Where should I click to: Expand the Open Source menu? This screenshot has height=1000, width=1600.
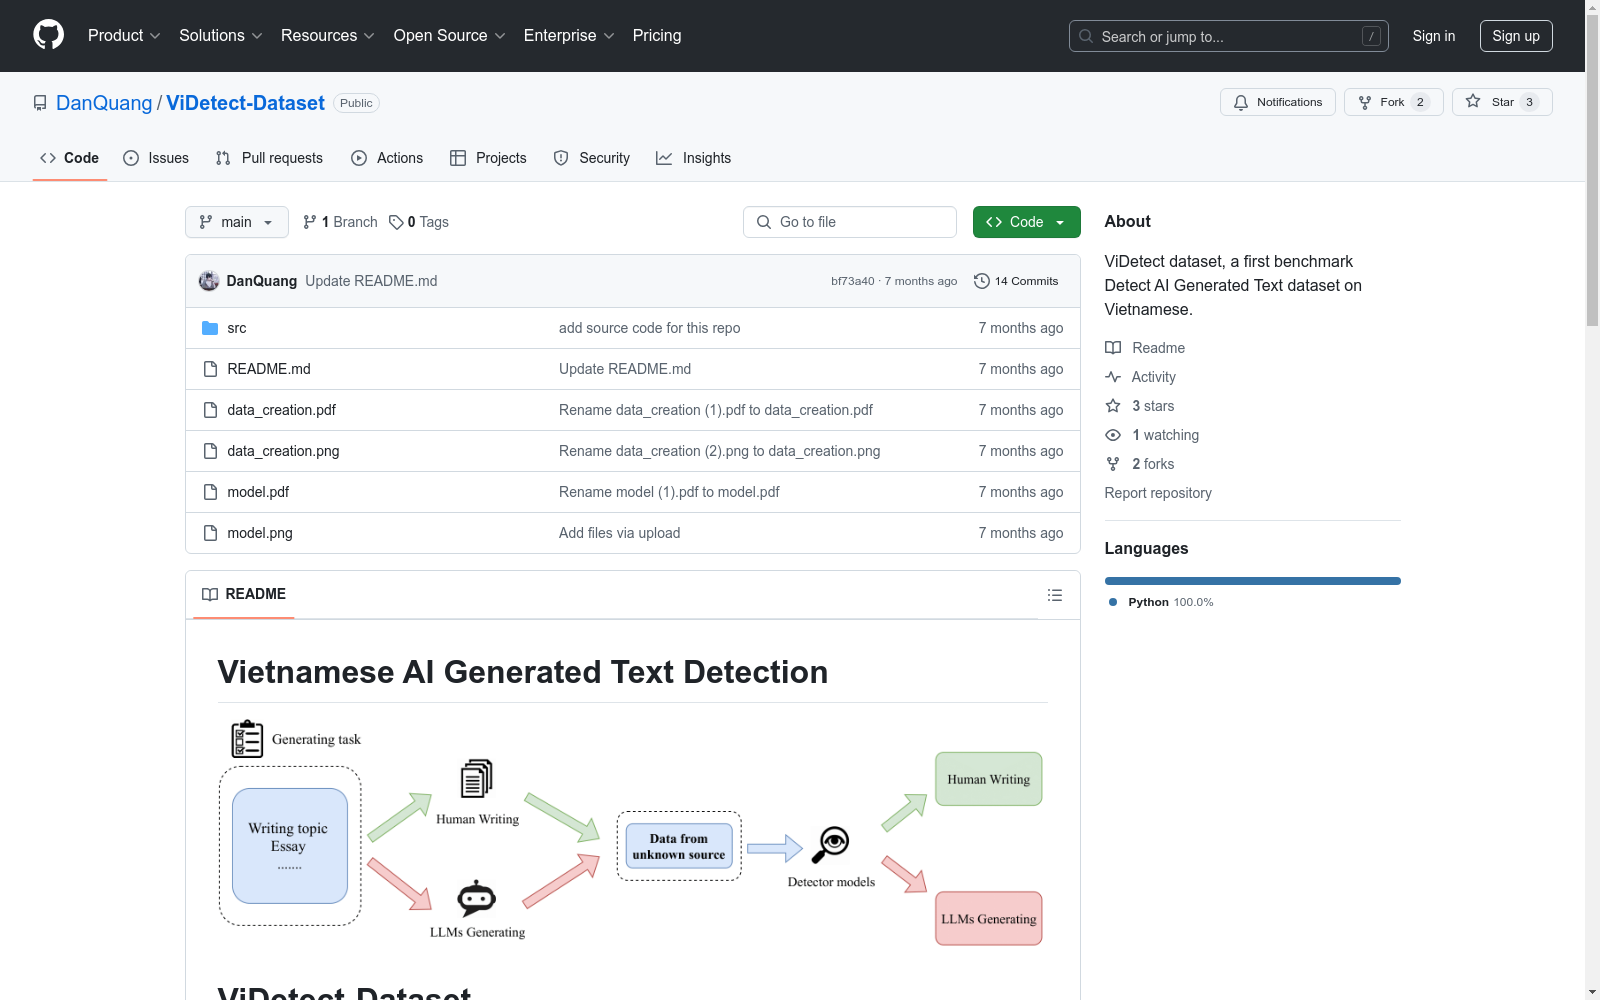[x=450, y=35]
